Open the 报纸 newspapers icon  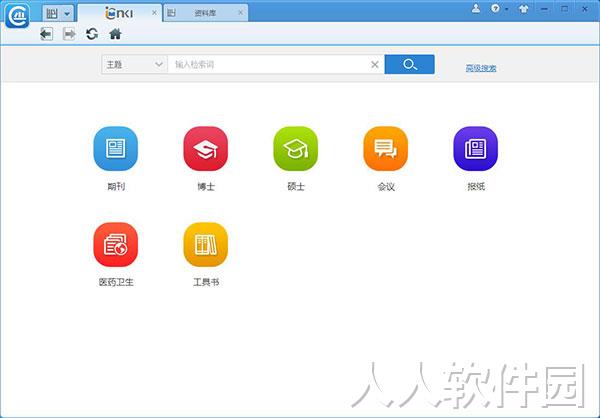(x=475, y=149)
